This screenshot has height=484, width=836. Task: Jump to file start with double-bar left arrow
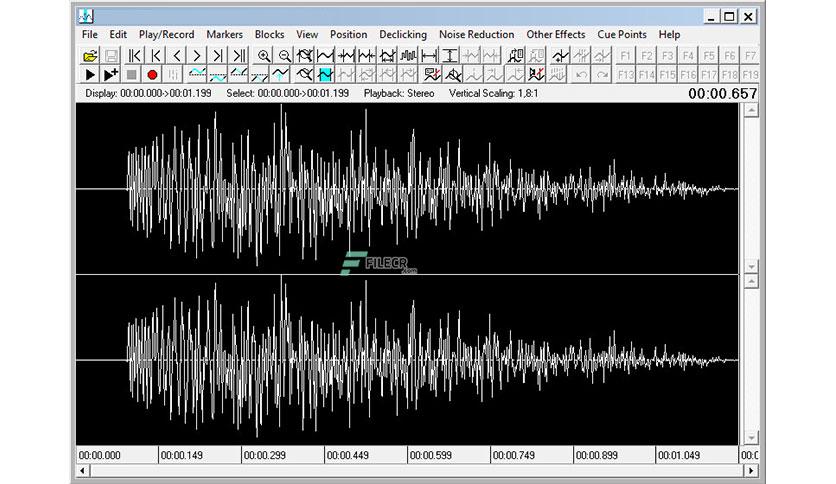point(135,55)
